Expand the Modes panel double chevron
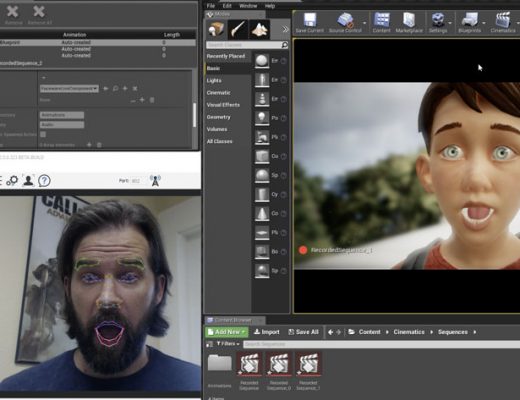Image resolution: width=520 pixels, height=400 pixels. click(285, 29)
